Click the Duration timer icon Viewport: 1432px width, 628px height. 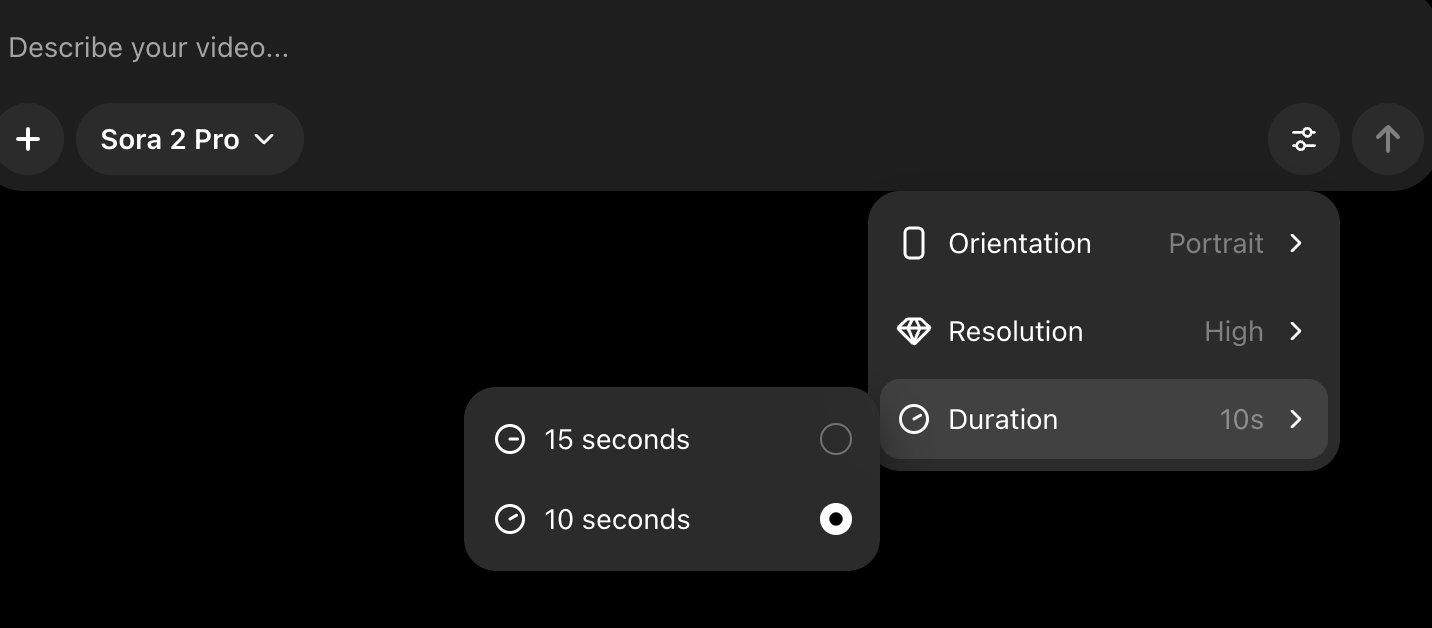913,419
